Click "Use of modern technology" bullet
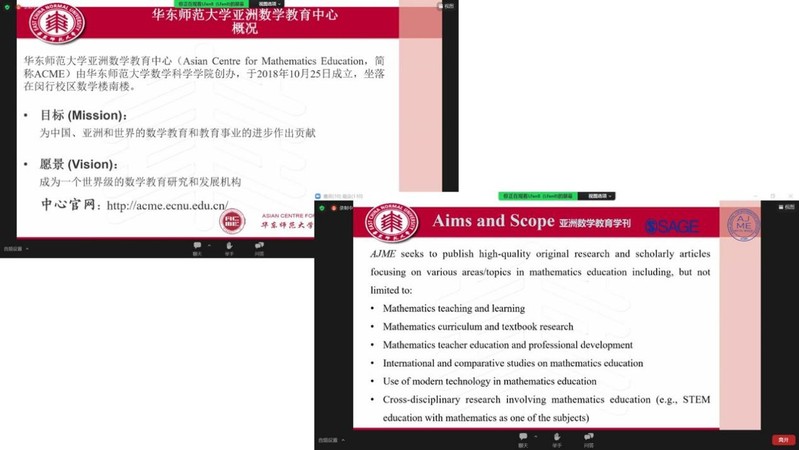 click(x=489, y=381)
